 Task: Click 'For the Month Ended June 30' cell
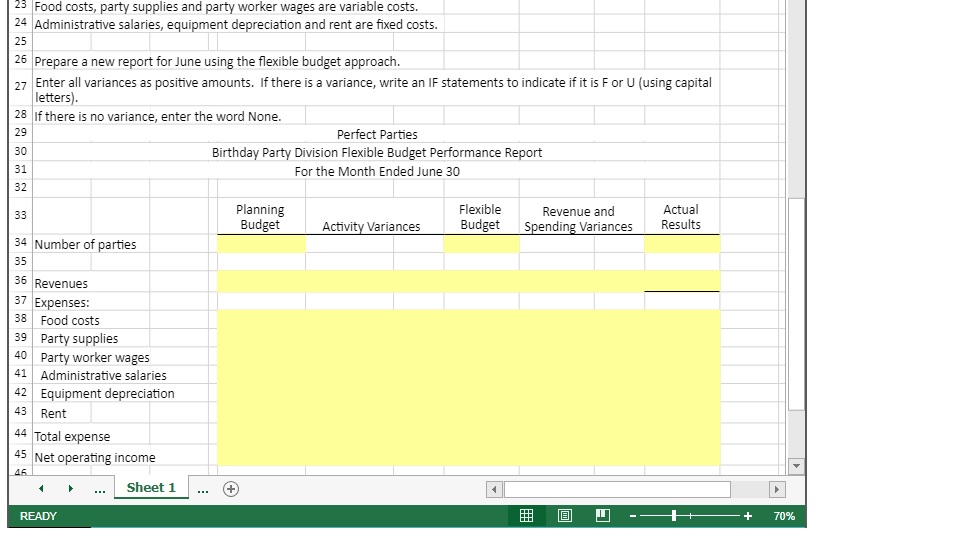[x=377, y=171]
